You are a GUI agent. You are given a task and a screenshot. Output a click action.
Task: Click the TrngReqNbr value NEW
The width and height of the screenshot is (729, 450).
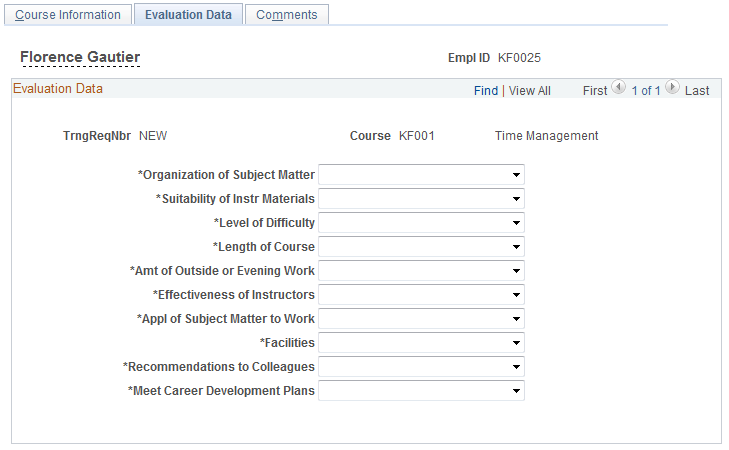tap(153, 136)
